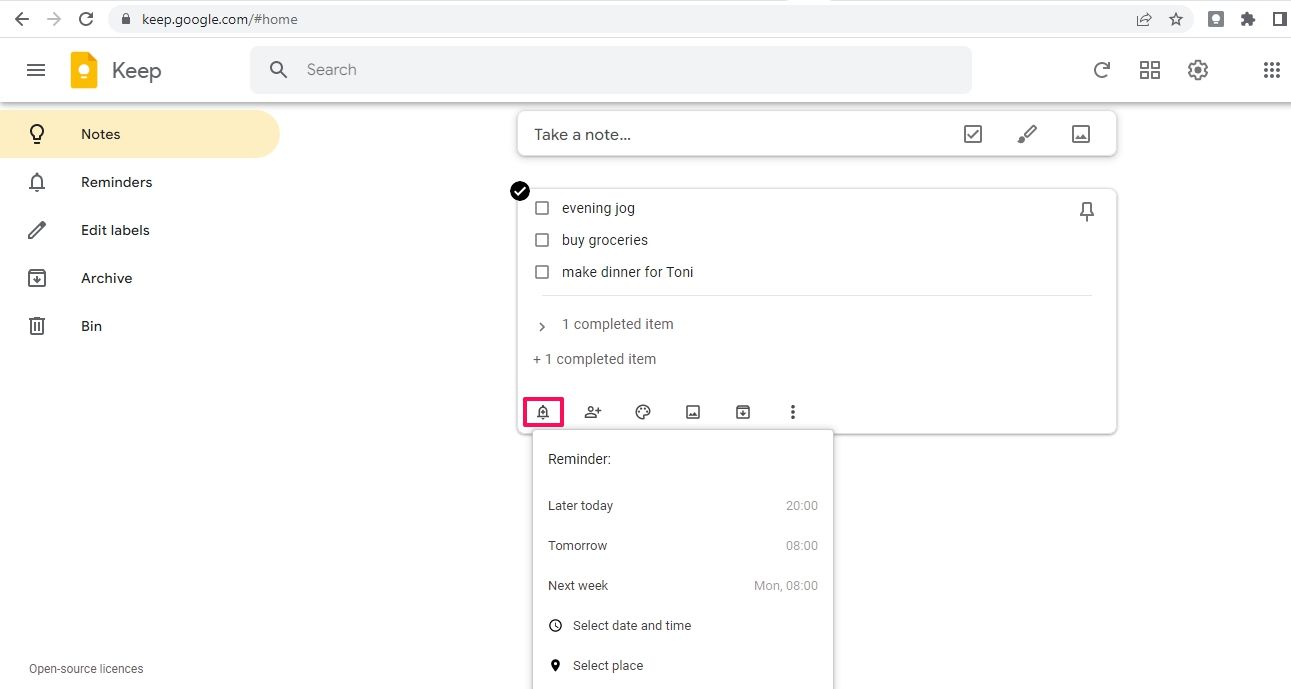1291x689 pixels.
Task: Reload the browser page
Action: point(86,19)
